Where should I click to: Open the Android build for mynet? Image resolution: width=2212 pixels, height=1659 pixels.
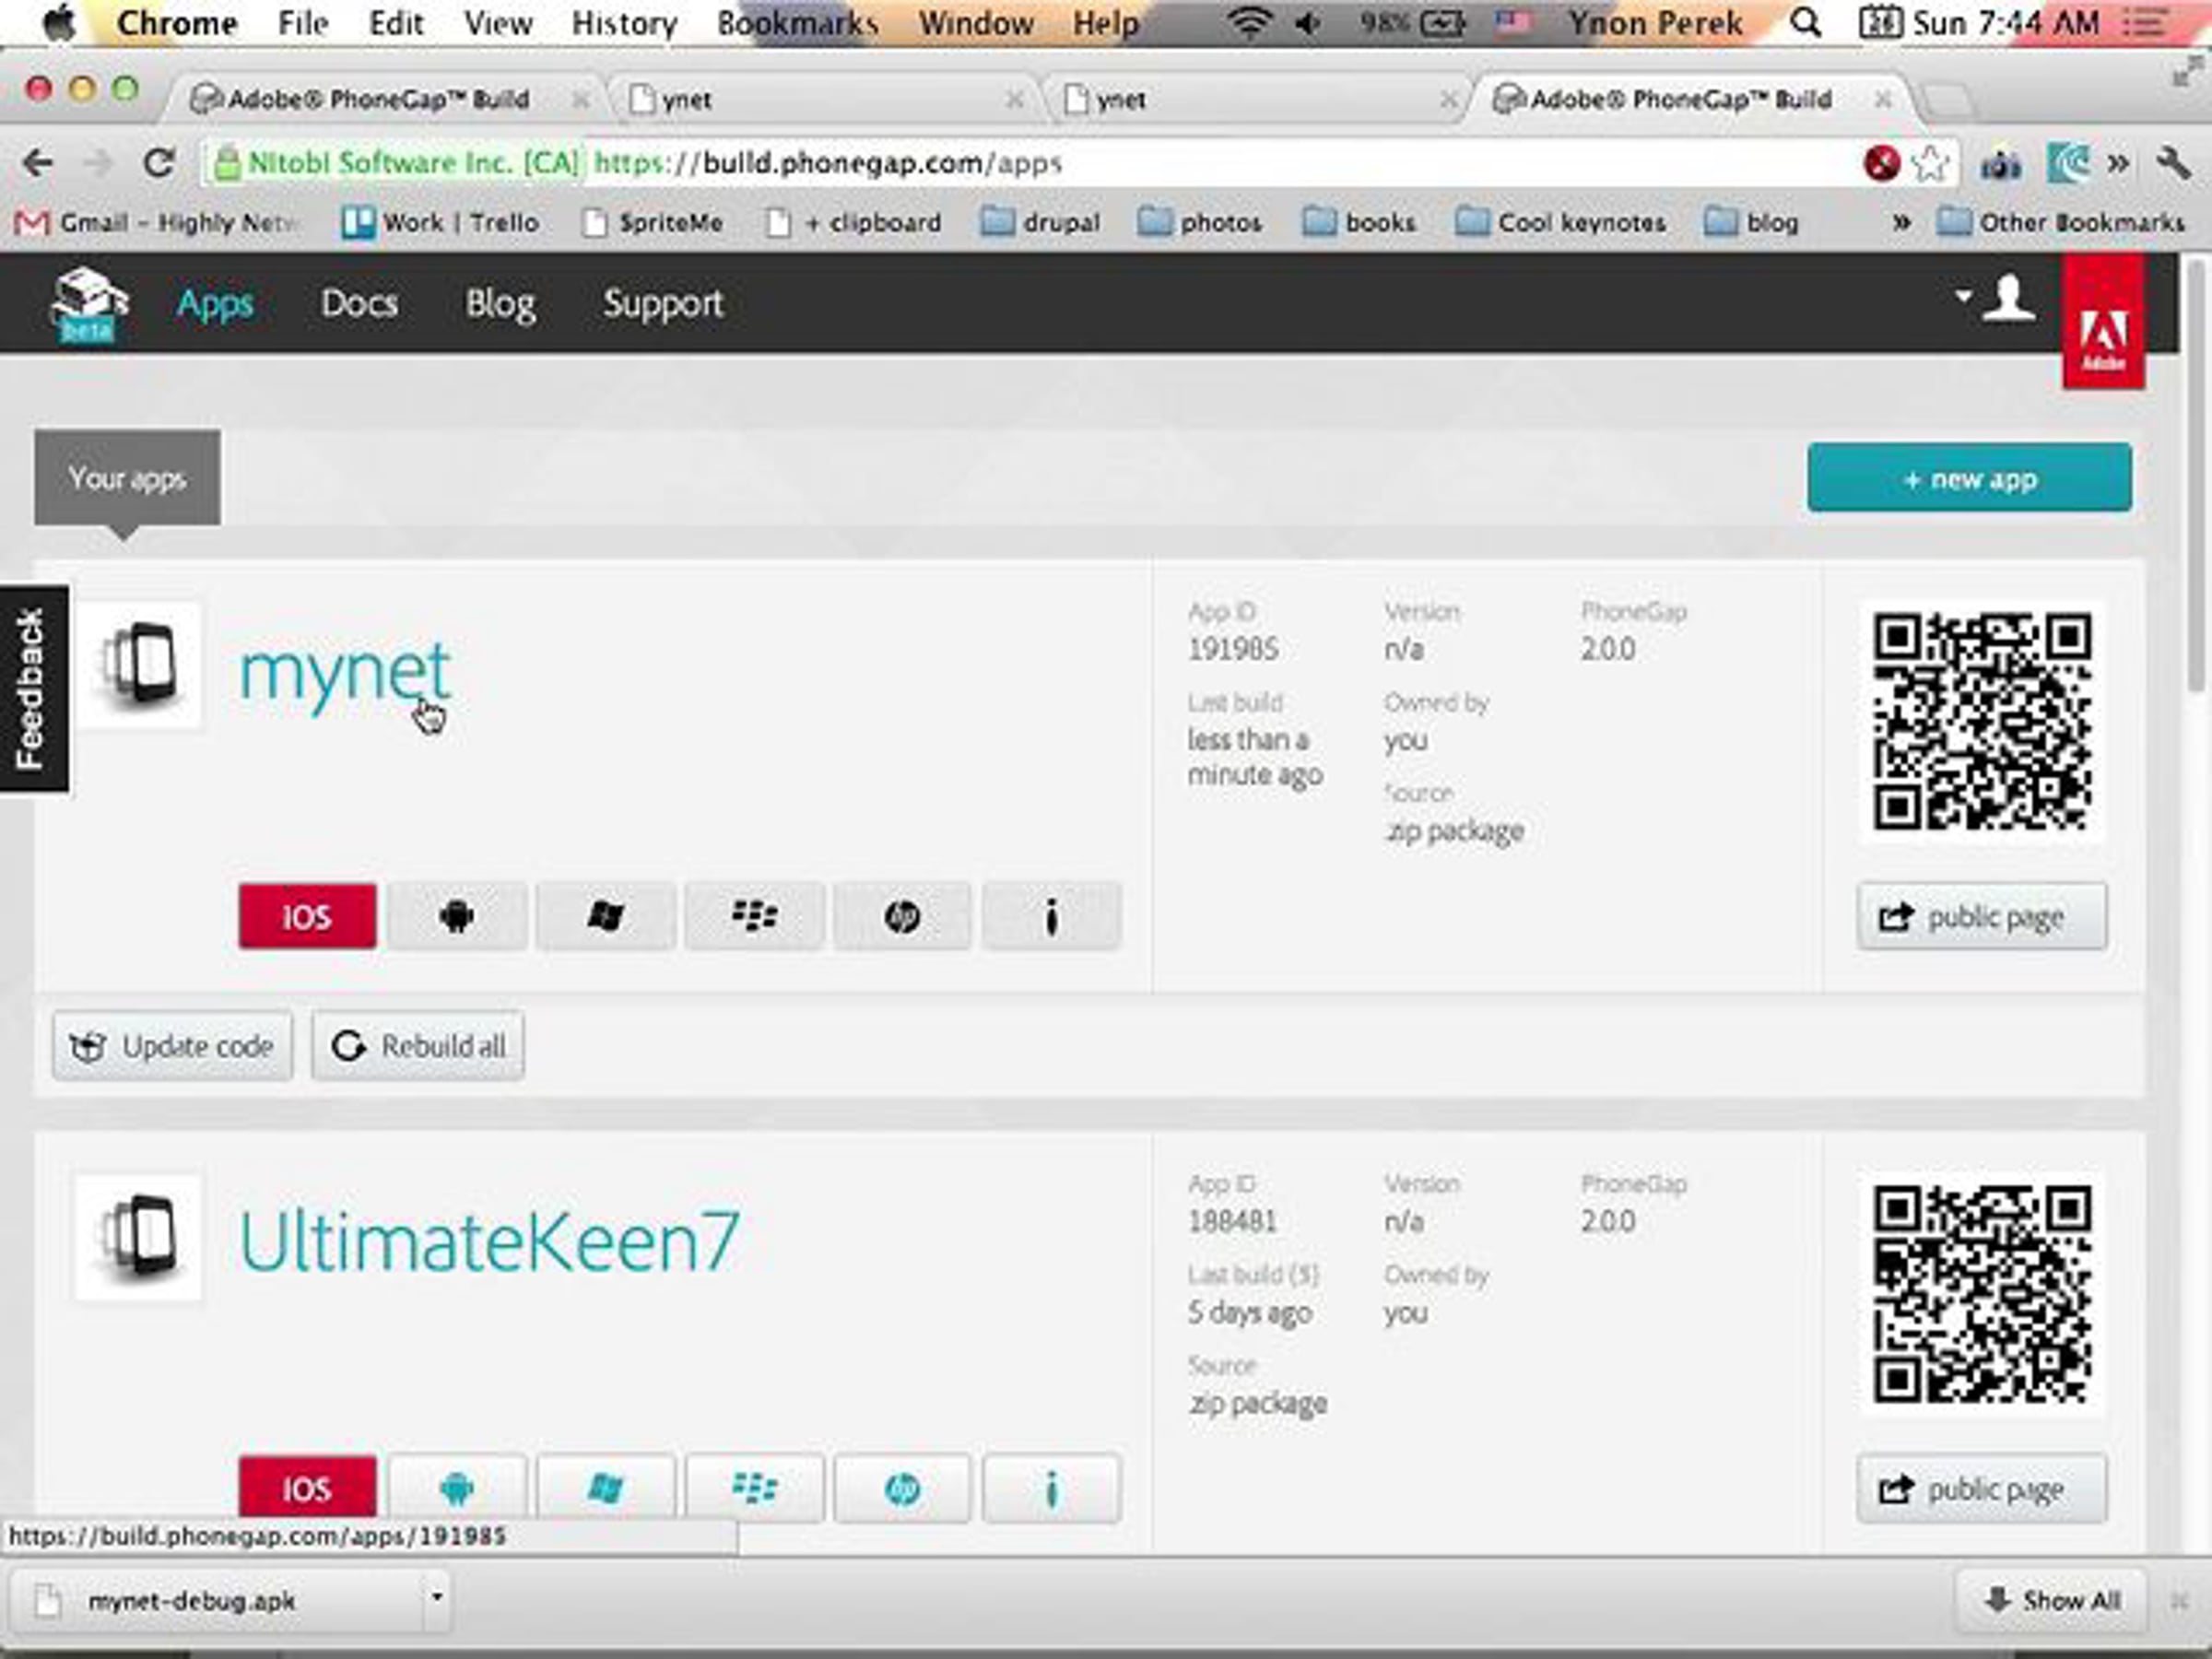(457, 915)
